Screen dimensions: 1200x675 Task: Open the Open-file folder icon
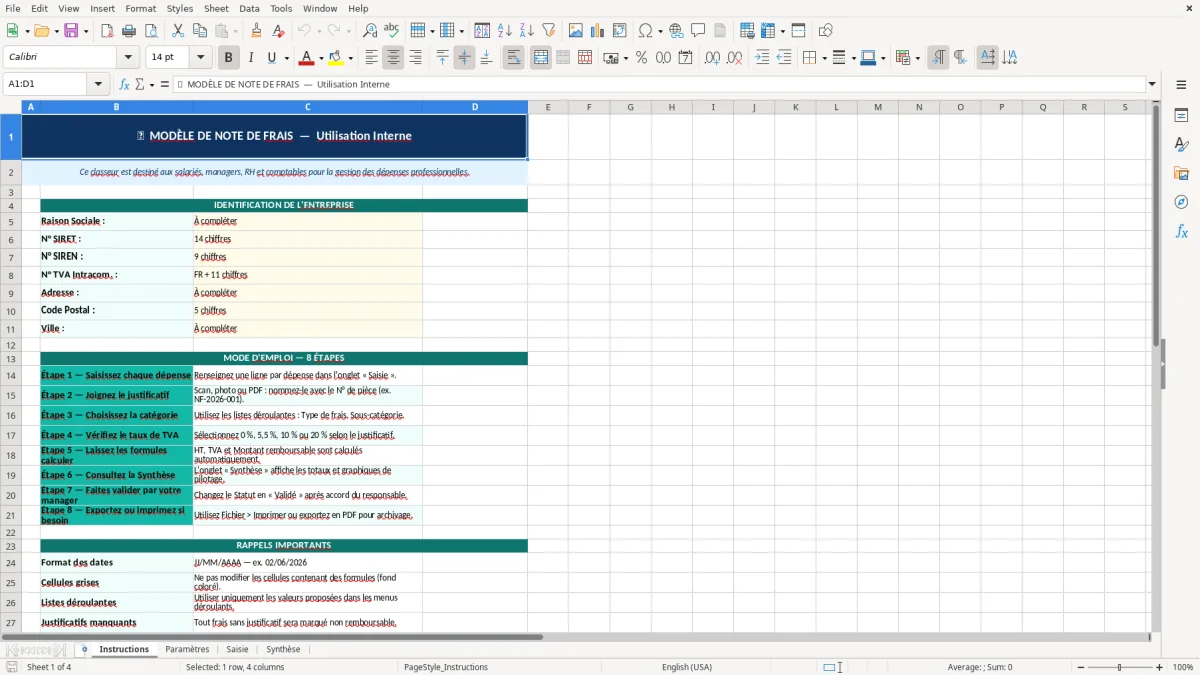point(40,31)
